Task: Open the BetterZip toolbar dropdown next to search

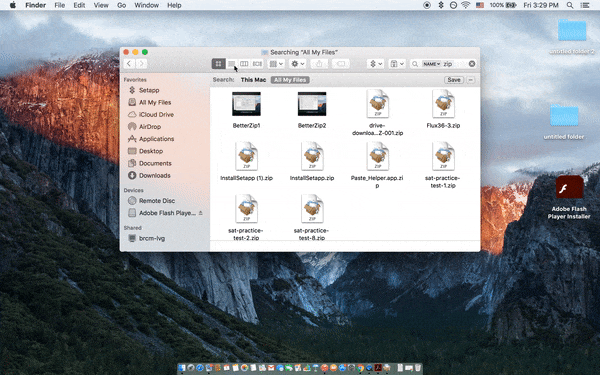Action: click(397, 64)
